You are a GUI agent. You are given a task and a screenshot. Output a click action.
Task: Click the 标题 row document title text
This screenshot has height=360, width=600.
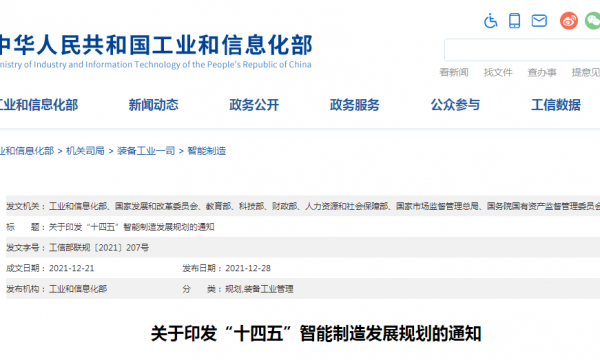(x=132, y=227)
